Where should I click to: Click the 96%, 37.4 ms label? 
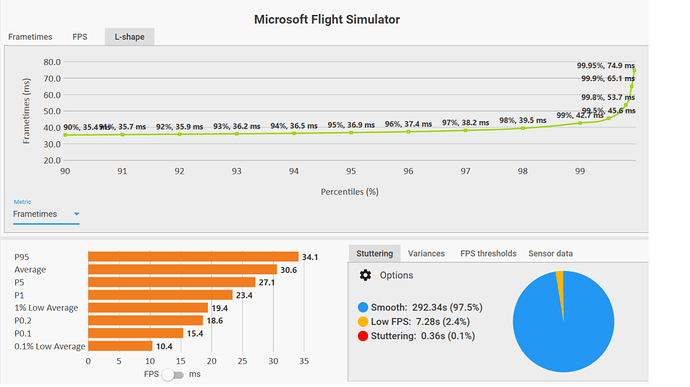click(408, 124)
